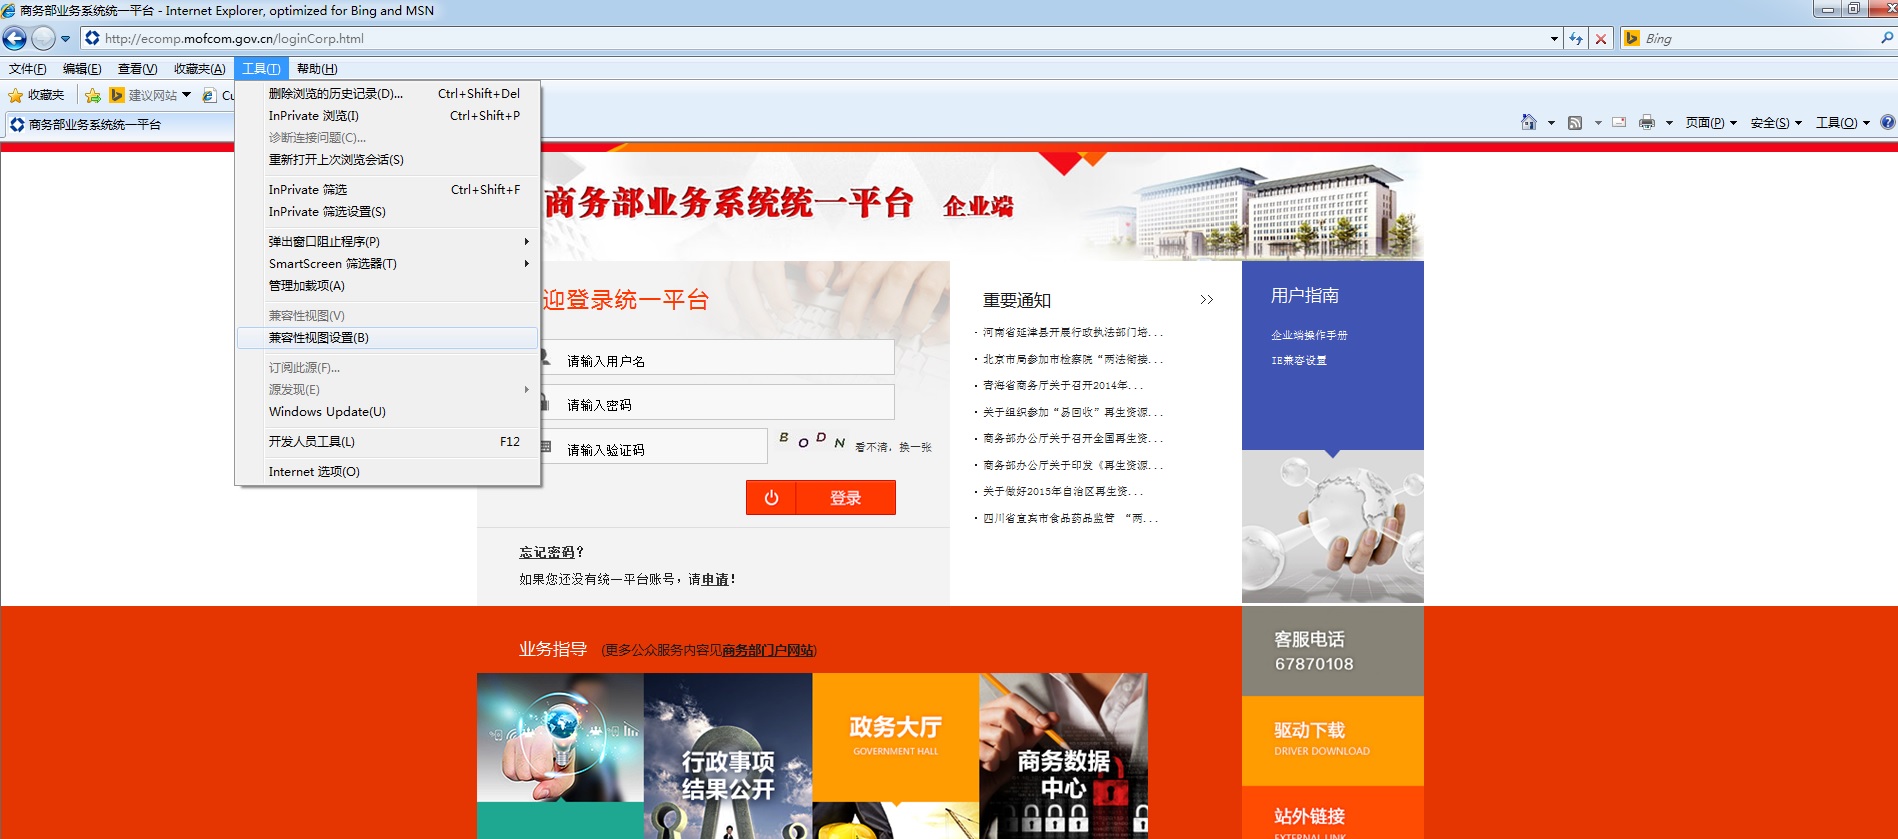The width and height of the screenshot is (1898, 839).
Task: Click the Help question mark icon
Action: 1887,122
